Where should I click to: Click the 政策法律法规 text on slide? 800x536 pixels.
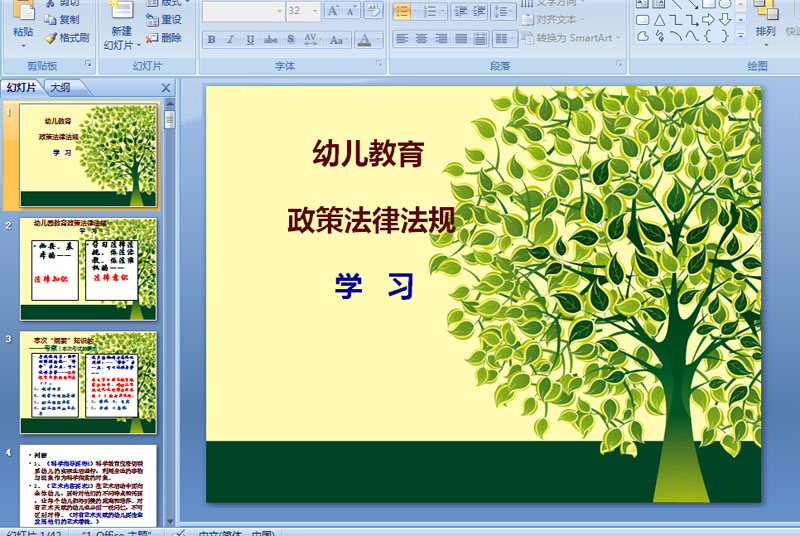point(371,220)
